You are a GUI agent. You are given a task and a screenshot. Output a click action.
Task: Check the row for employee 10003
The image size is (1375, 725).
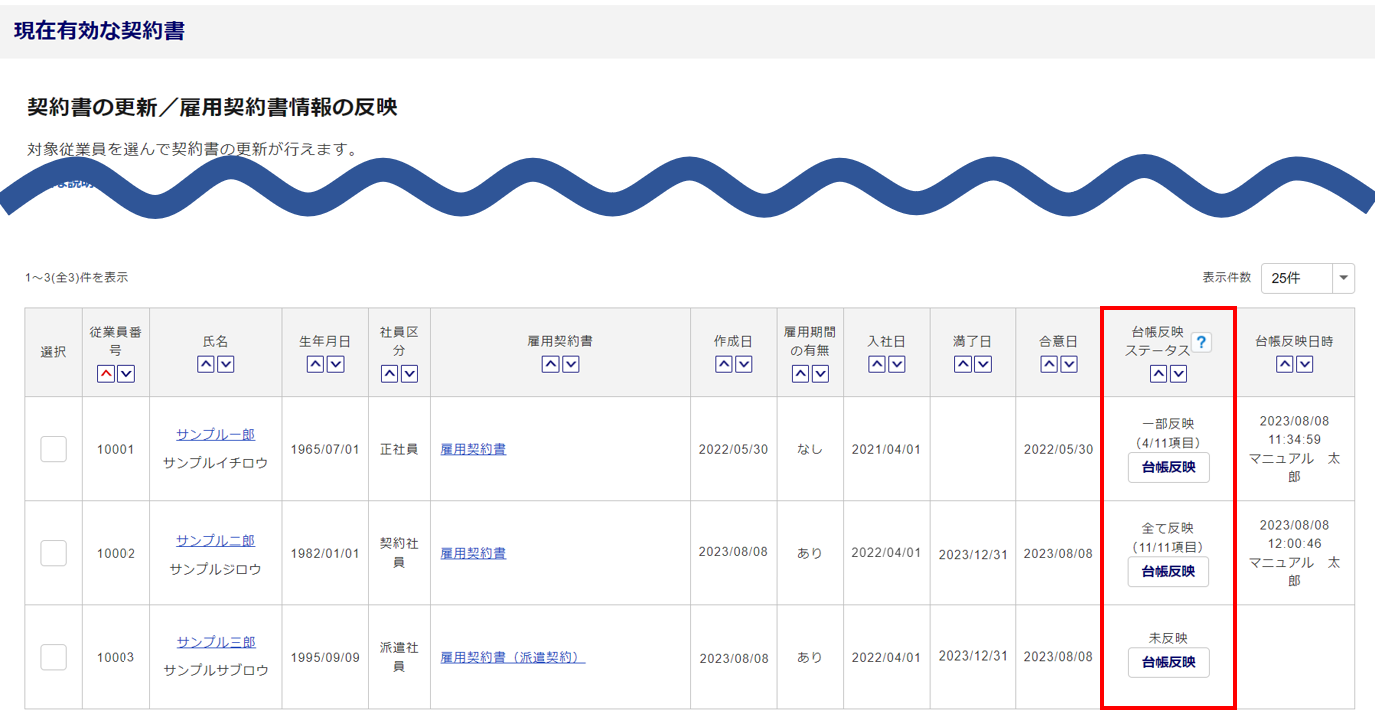tap(54, 657)
